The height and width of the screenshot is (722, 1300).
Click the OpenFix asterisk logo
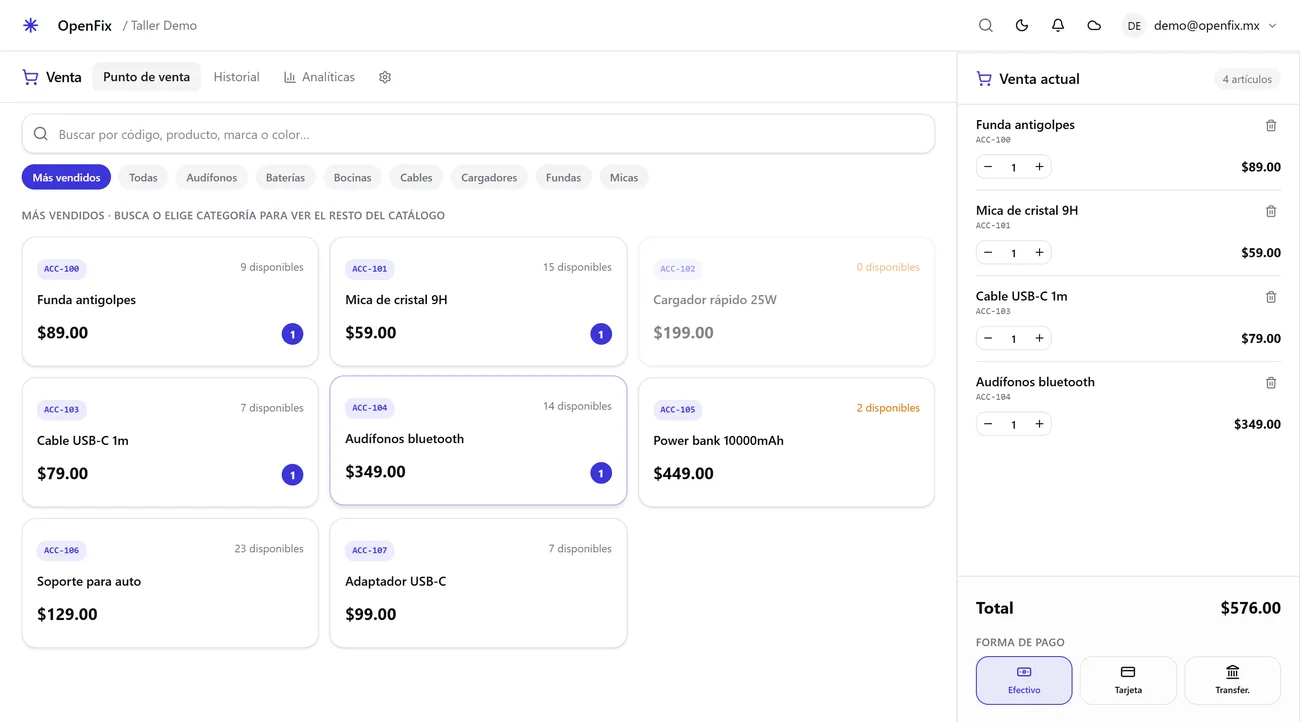(31, 26)
